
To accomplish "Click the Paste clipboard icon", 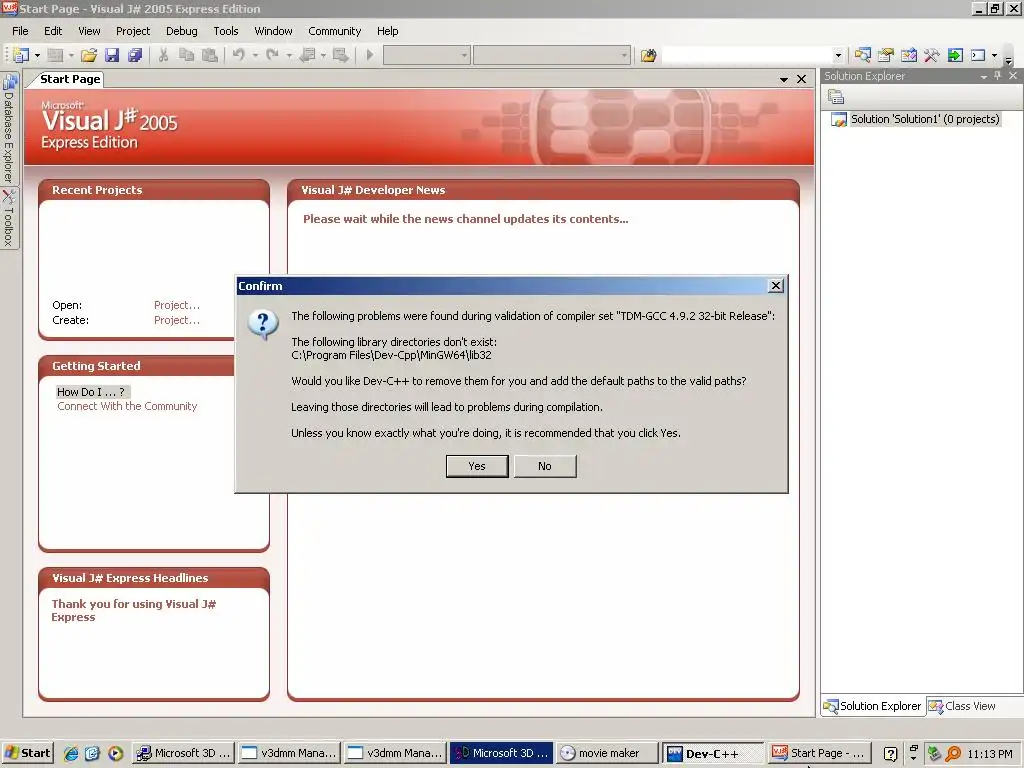I will [x=210, y=56].
